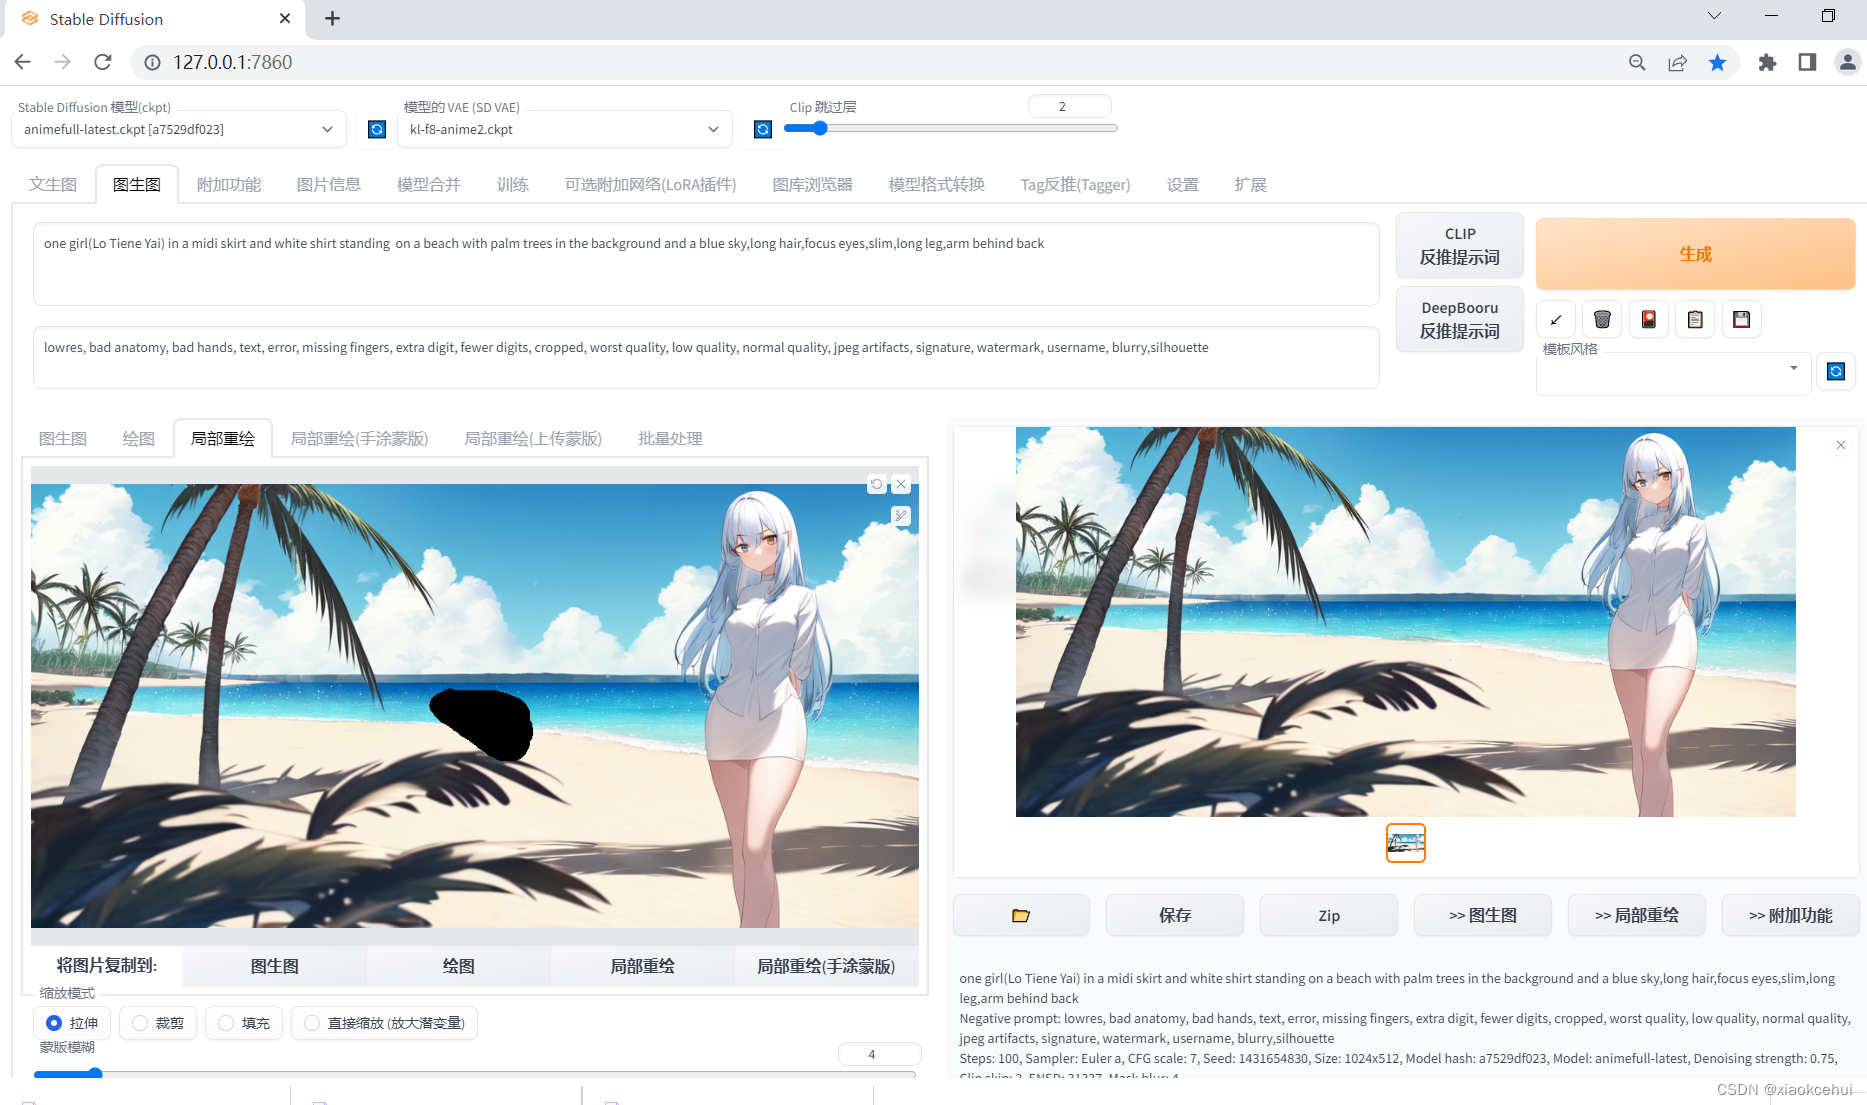This screenshot has height=1105, width=1867.
Task: Click the Clip 跳过层 number field
Action: [1069, 106]
